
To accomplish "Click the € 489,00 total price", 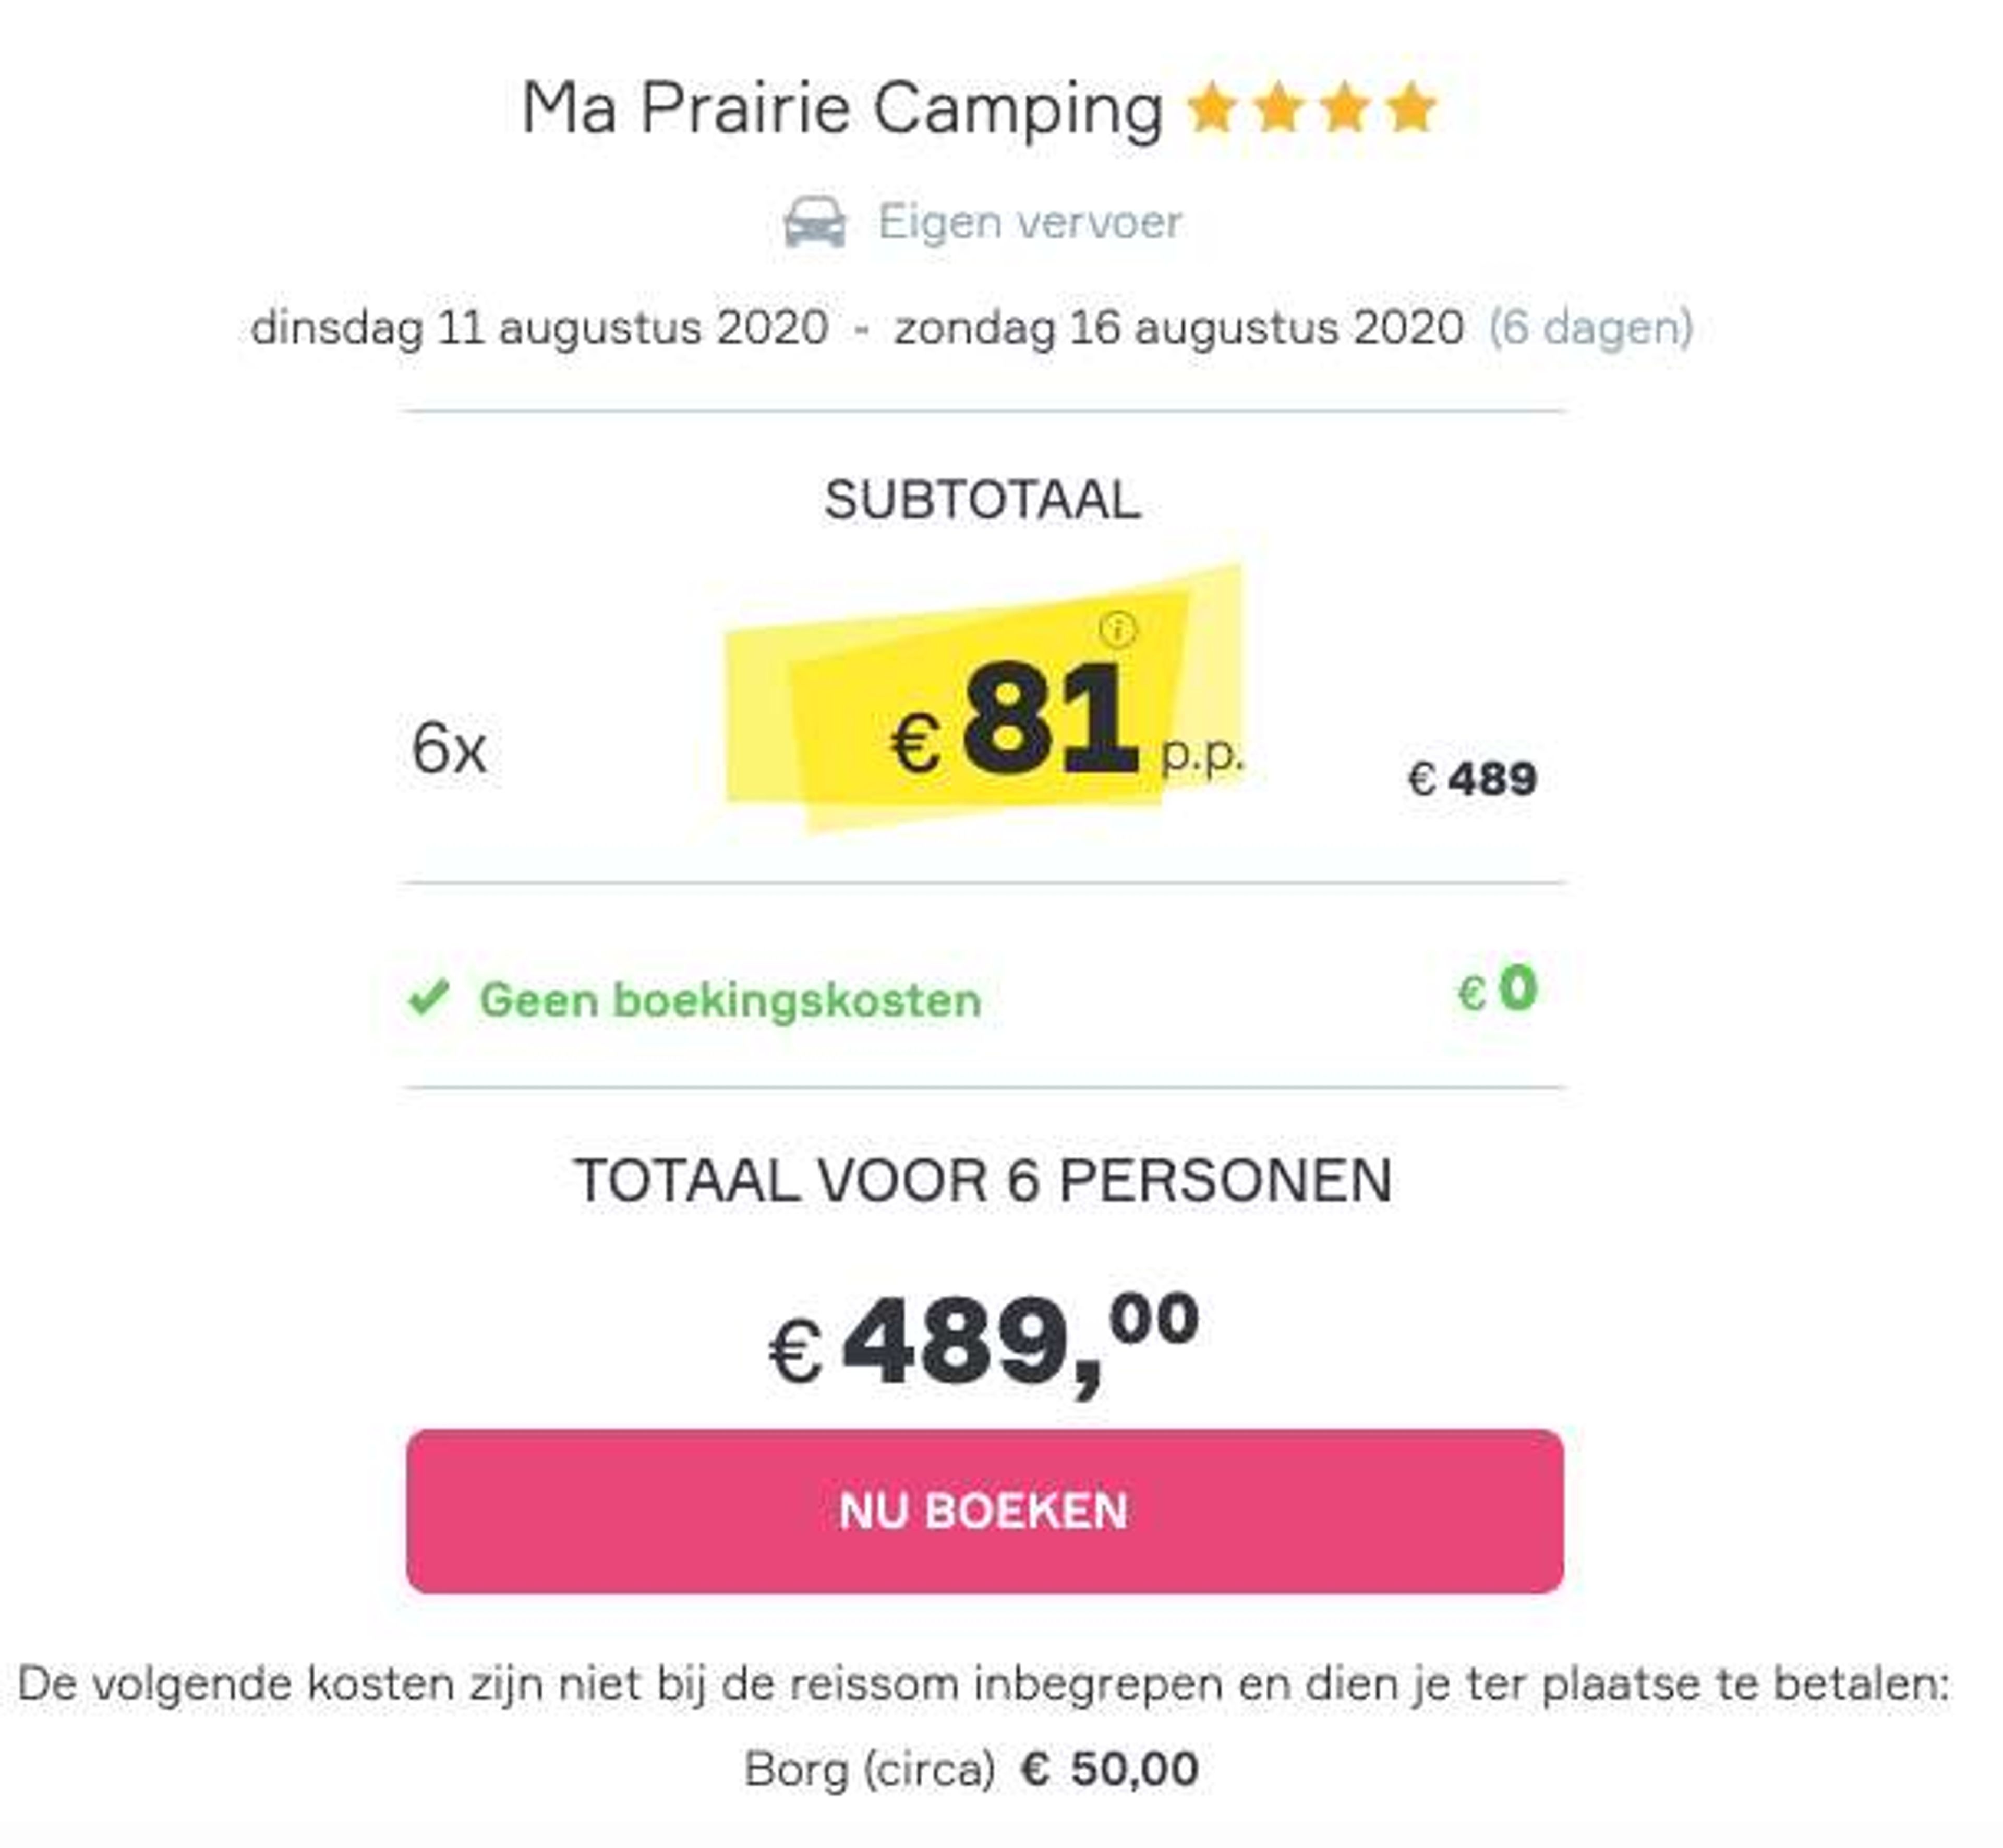I will point(983,1343).
